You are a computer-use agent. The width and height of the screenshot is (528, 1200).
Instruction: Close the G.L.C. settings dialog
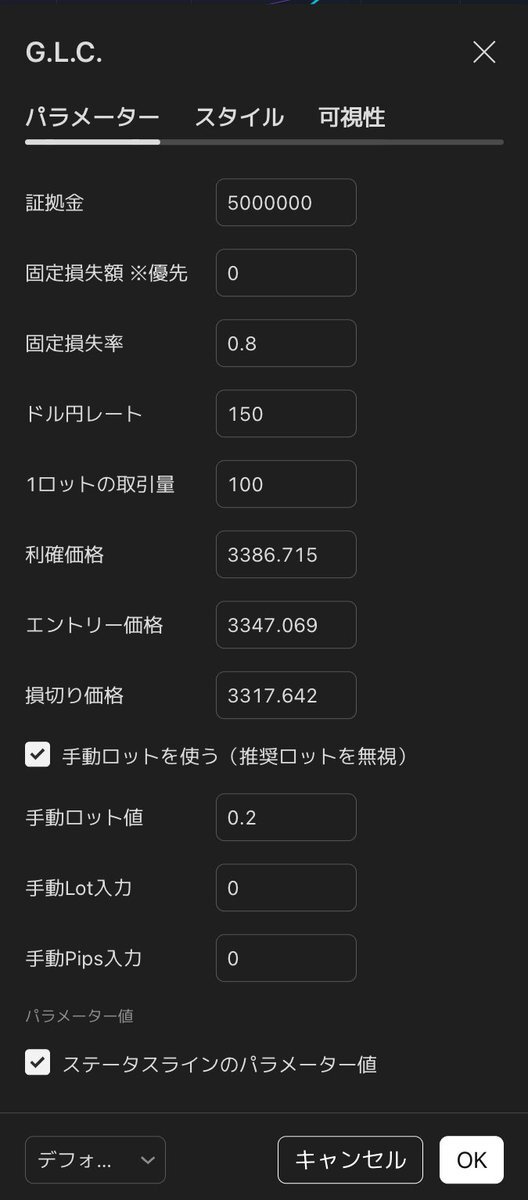484,53
